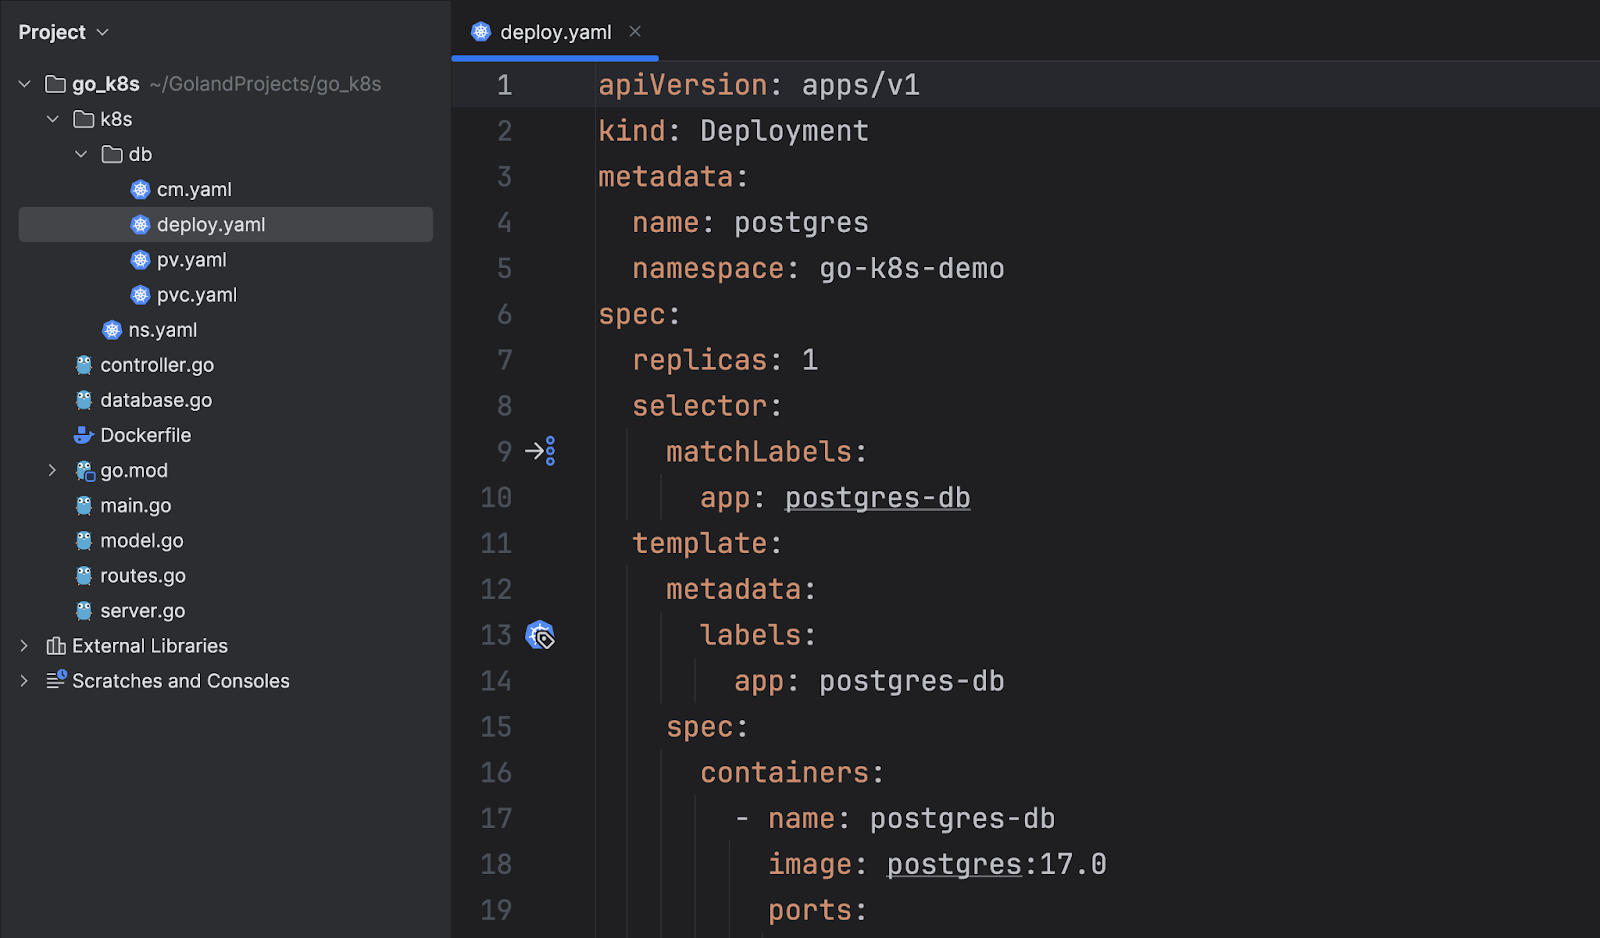
Task: Open database.go file
Action: pos(156,400)
